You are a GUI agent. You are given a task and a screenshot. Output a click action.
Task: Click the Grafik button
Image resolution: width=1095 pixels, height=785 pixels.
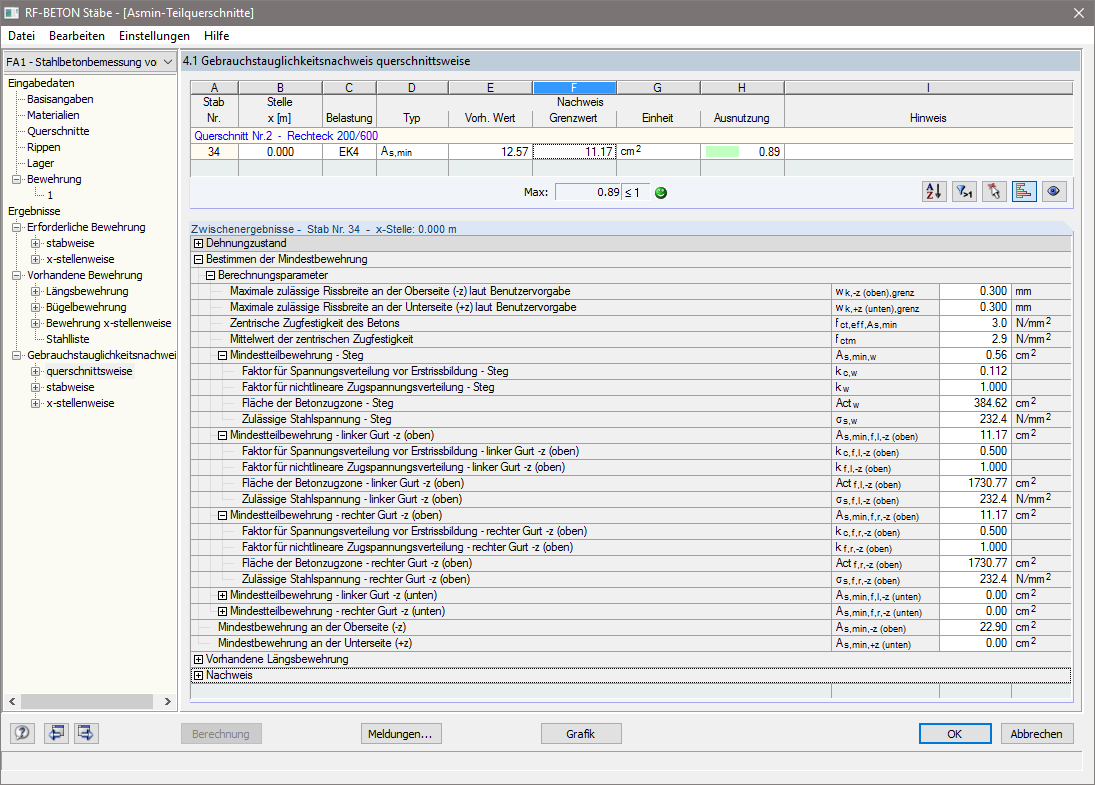coord(581,733)
